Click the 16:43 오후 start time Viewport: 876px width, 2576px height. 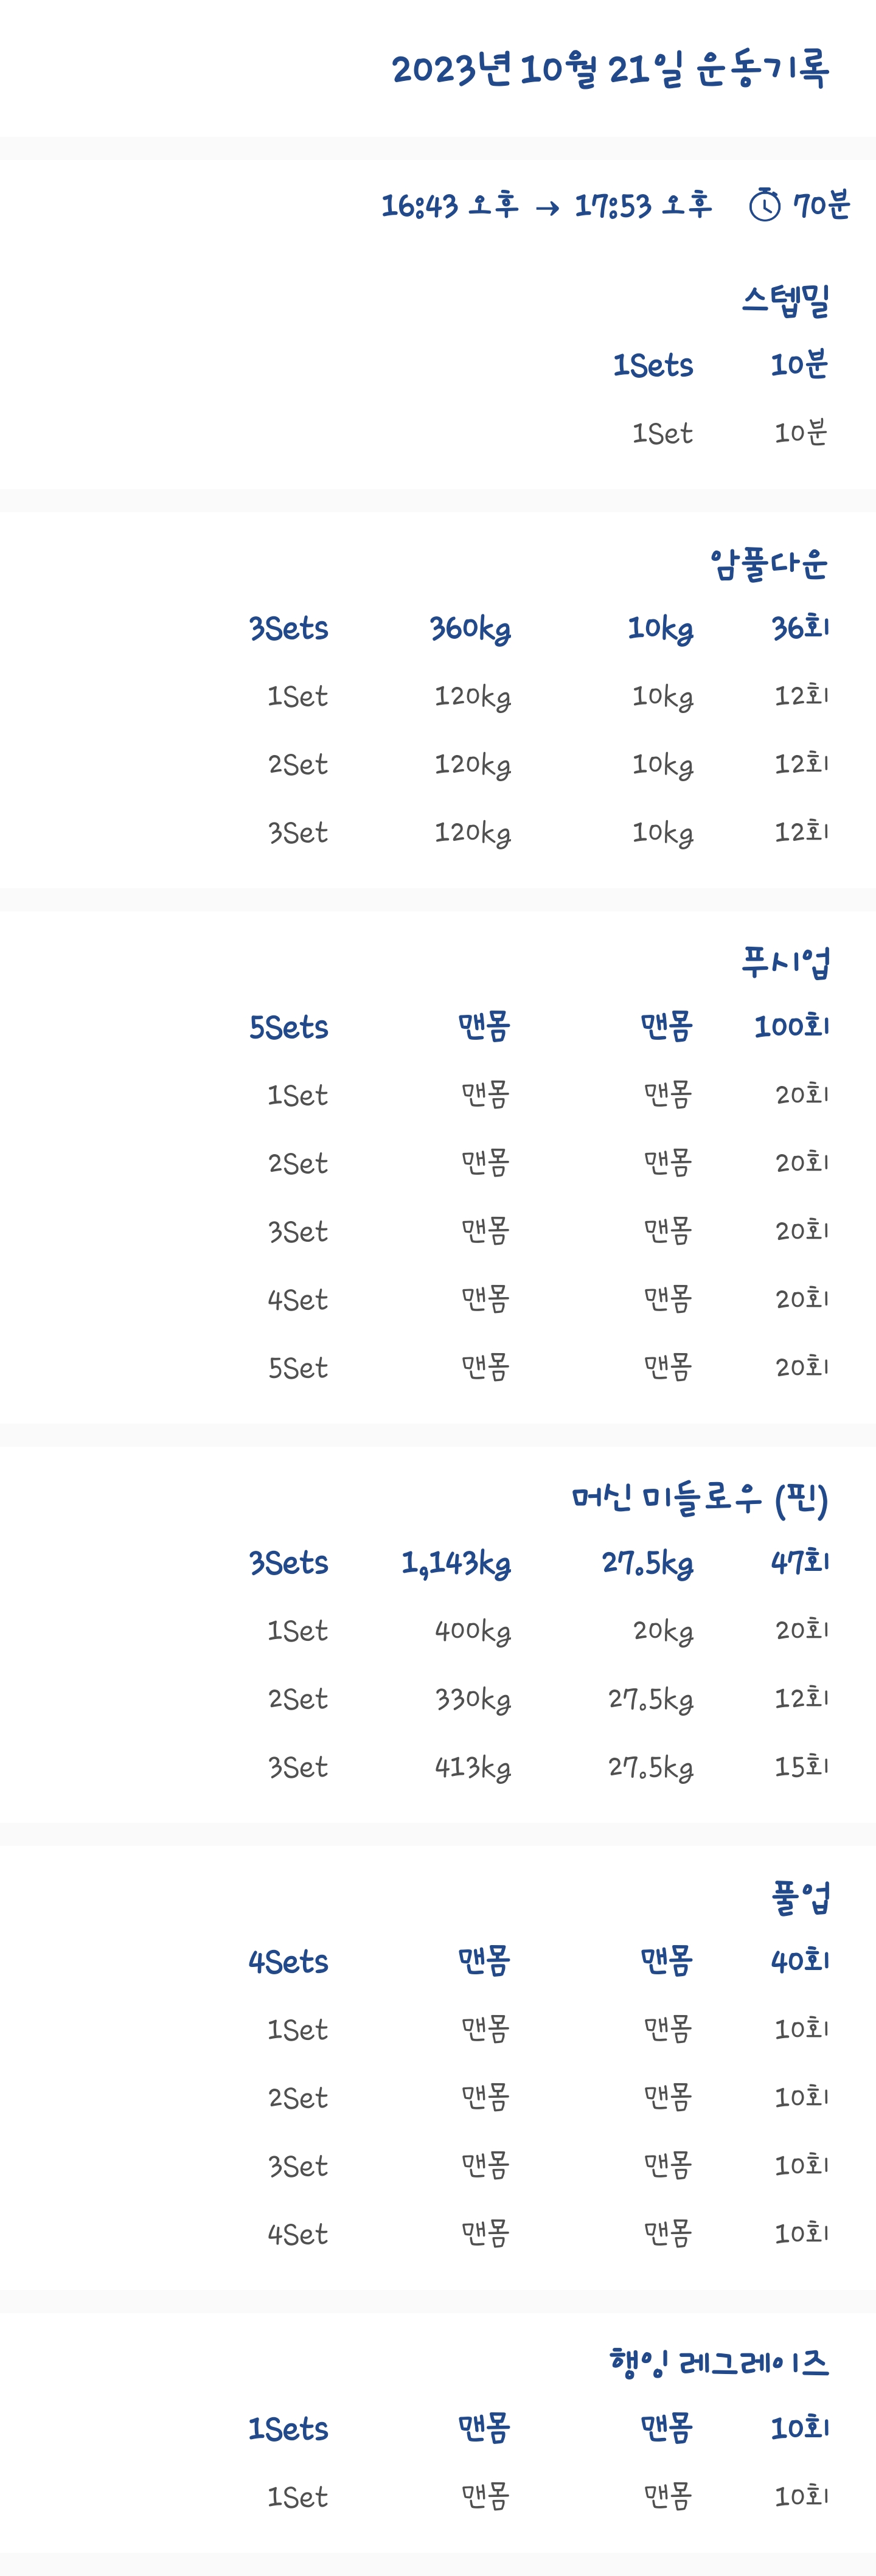coord(450,206)
